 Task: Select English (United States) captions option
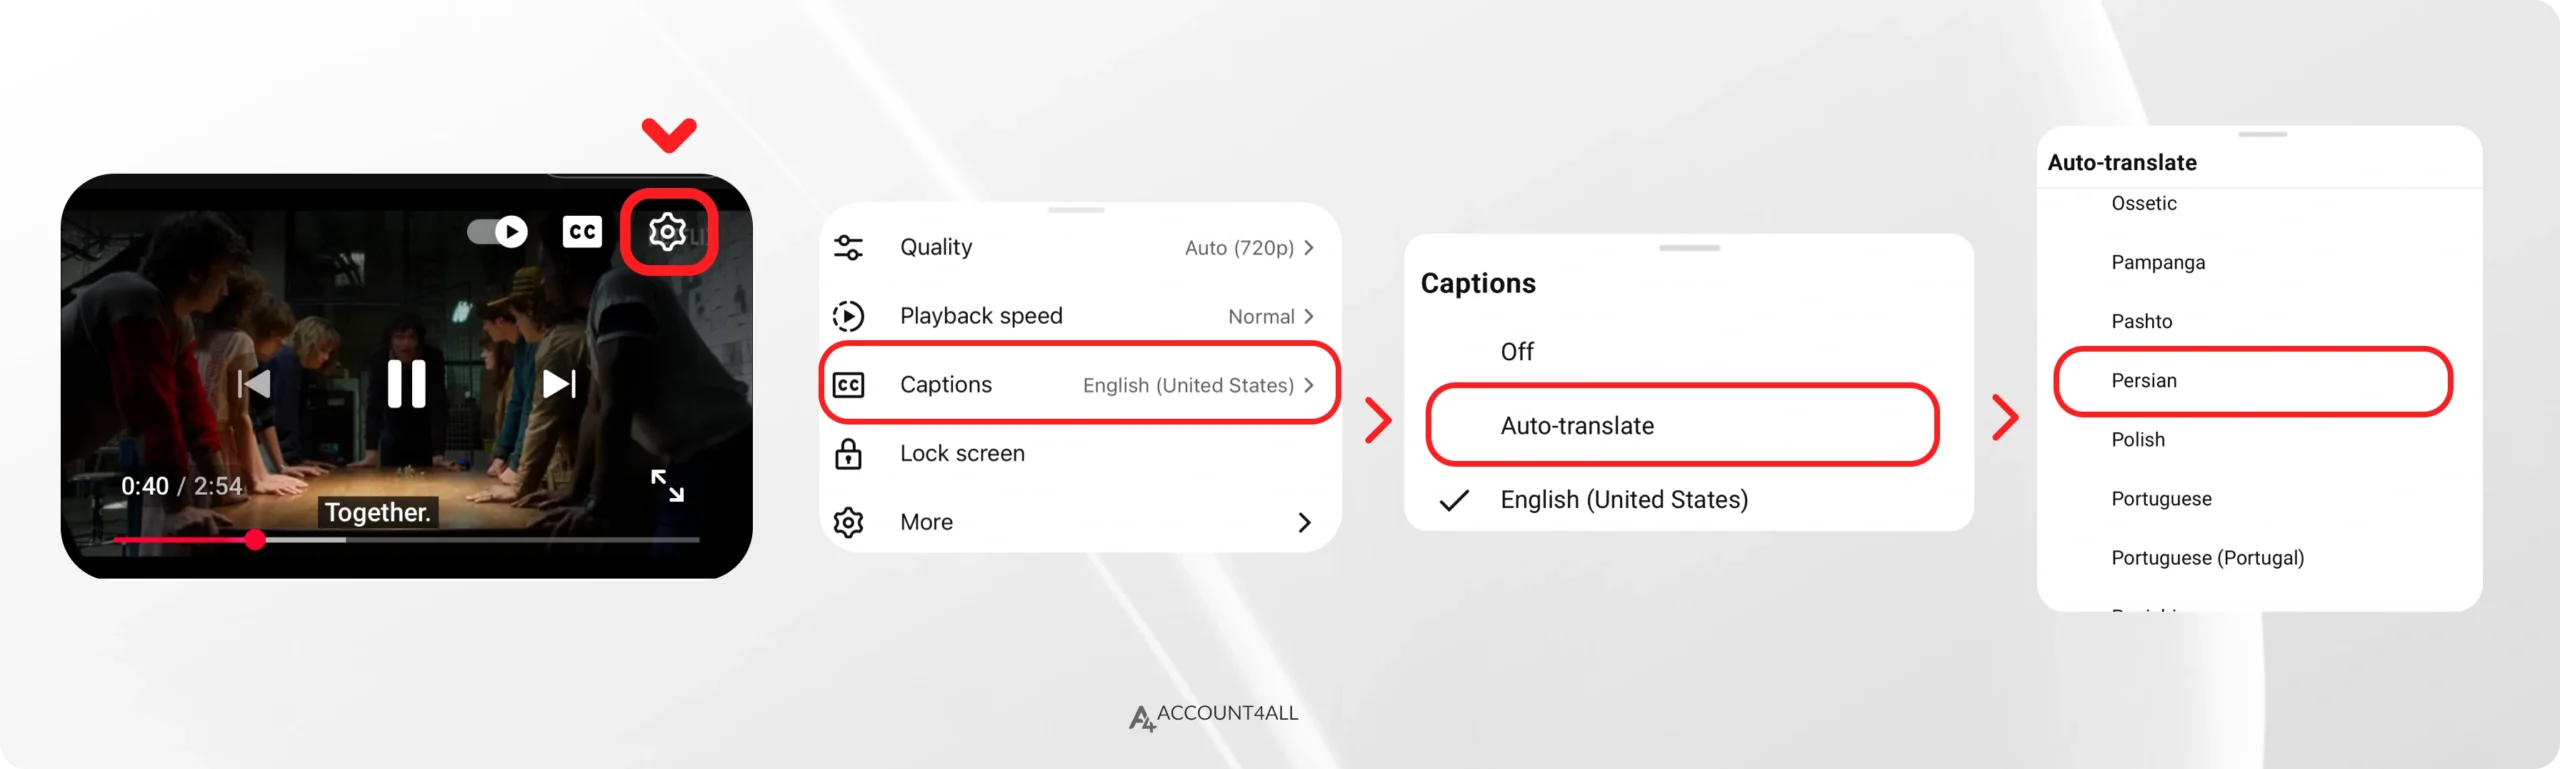[x=1624, y=500]
